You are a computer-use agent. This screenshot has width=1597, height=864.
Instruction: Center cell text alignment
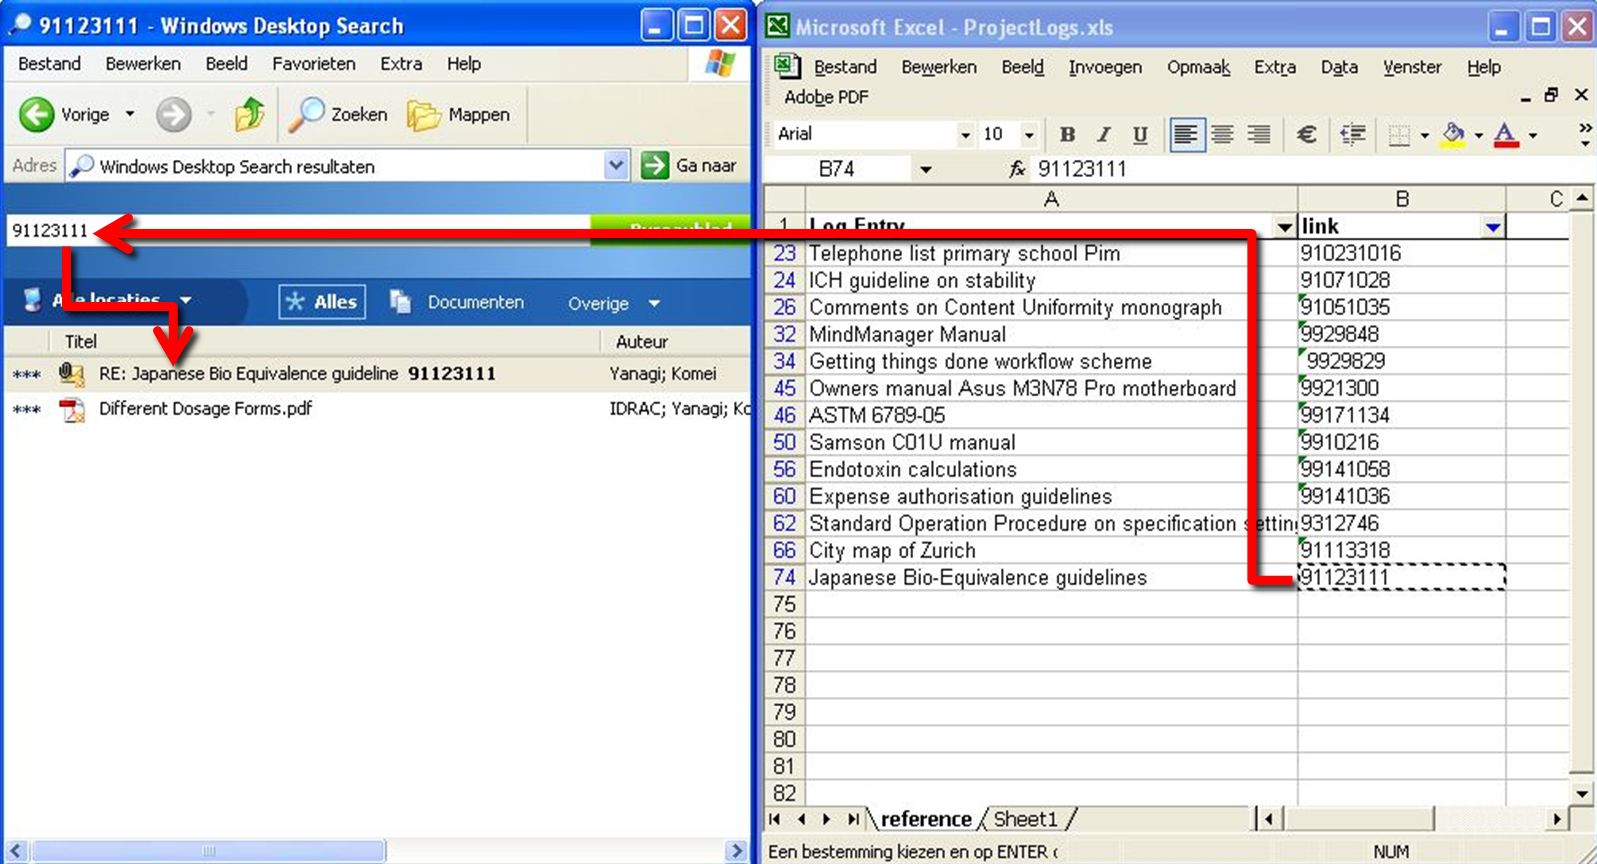point(1222,135)
